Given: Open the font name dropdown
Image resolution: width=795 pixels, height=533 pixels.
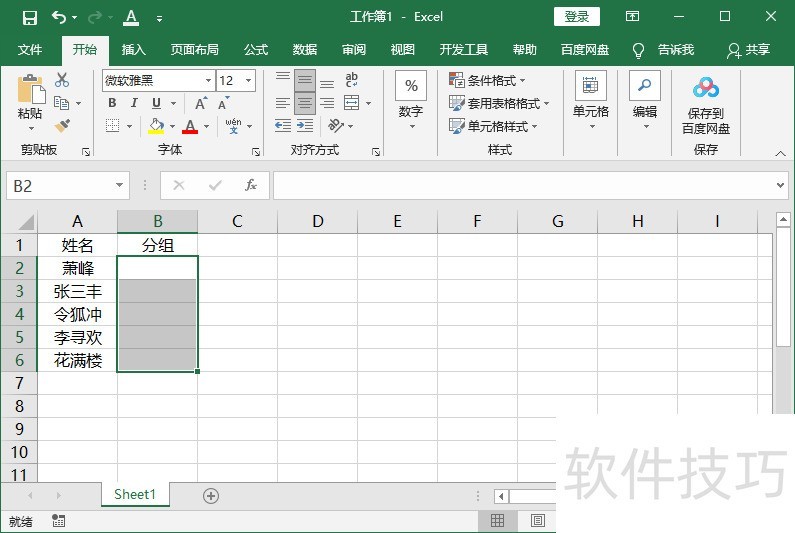Looking at the screenshot, I should tap(208, 80).
